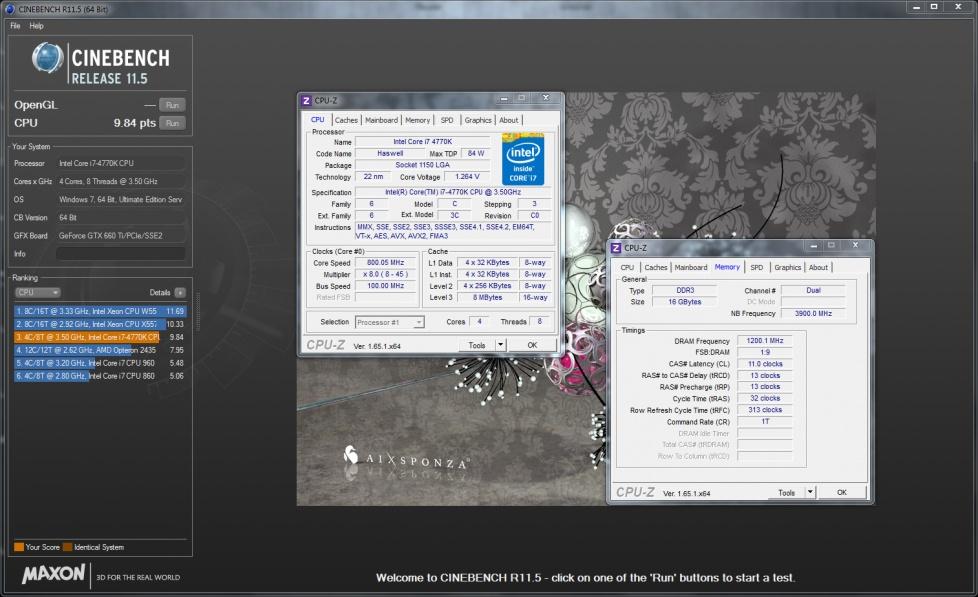Click the AIXSPONZA logo in the render view

click(405, 459)
